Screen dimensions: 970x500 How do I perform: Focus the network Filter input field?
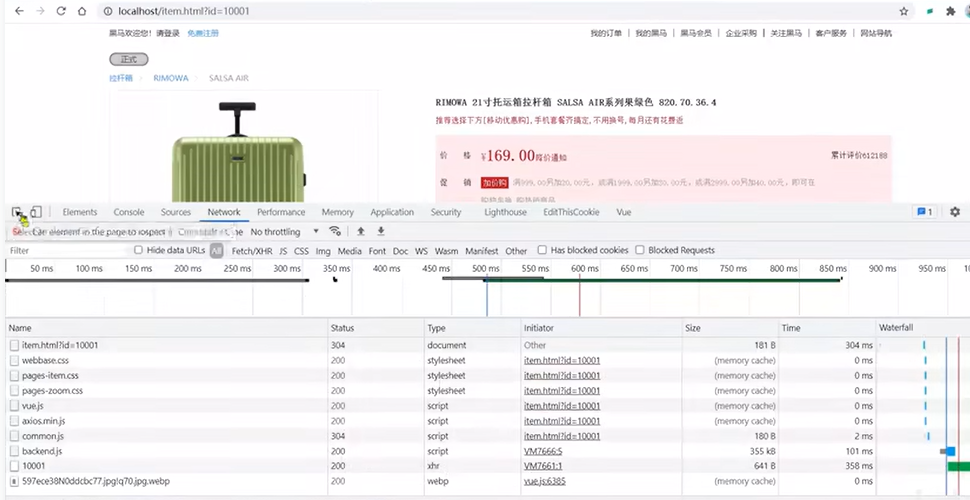point(68,251)
